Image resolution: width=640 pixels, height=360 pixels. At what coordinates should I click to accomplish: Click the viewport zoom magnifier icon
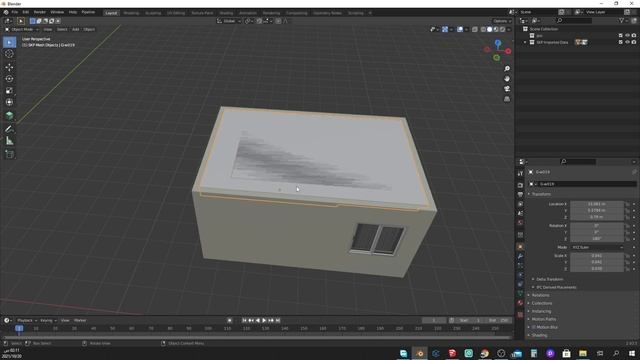tap(507, 69)
